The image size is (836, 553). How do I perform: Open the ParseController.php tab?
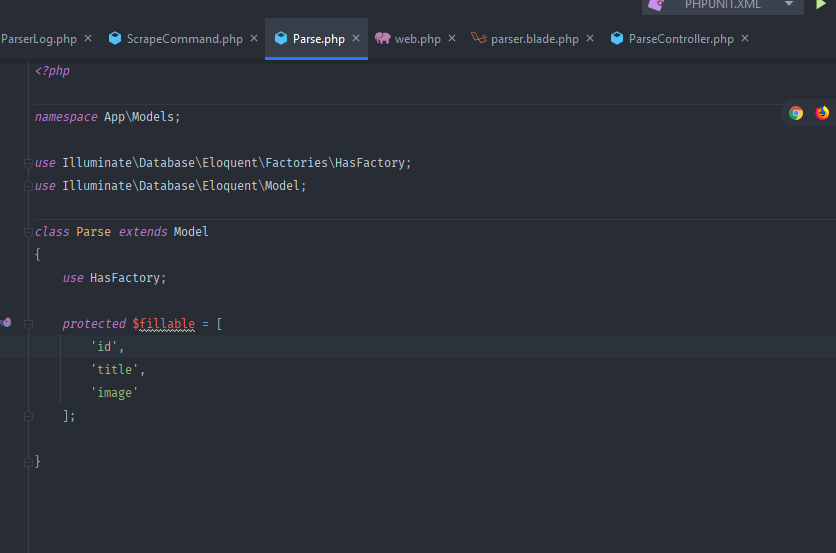pyautogui.click(x=681, y=39)
